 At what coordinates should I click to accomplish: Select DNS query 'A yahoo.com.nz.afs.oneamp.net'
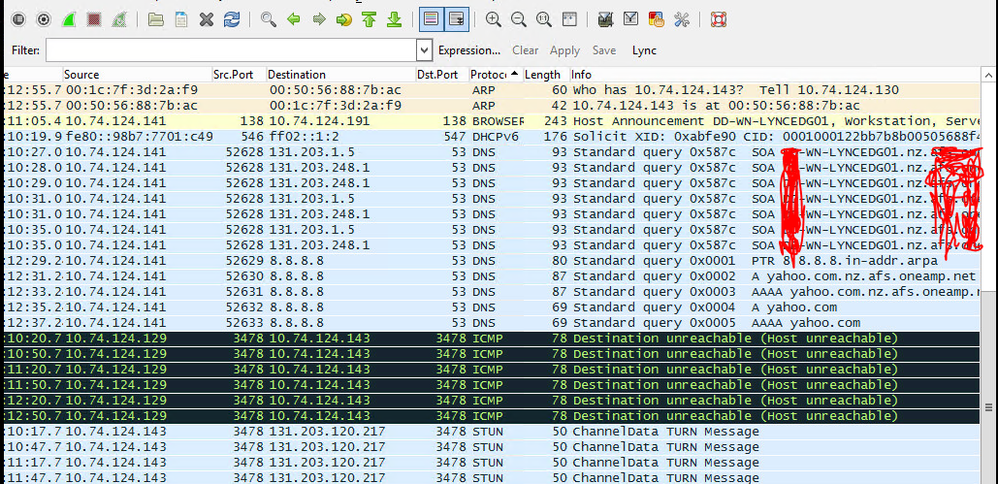[491, 276]
